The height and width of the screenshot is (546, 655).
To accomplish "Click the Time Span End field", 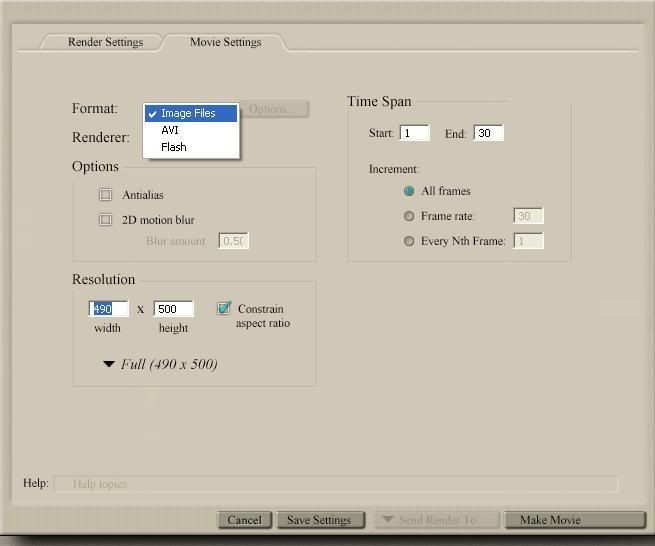I will coord(488,133).
